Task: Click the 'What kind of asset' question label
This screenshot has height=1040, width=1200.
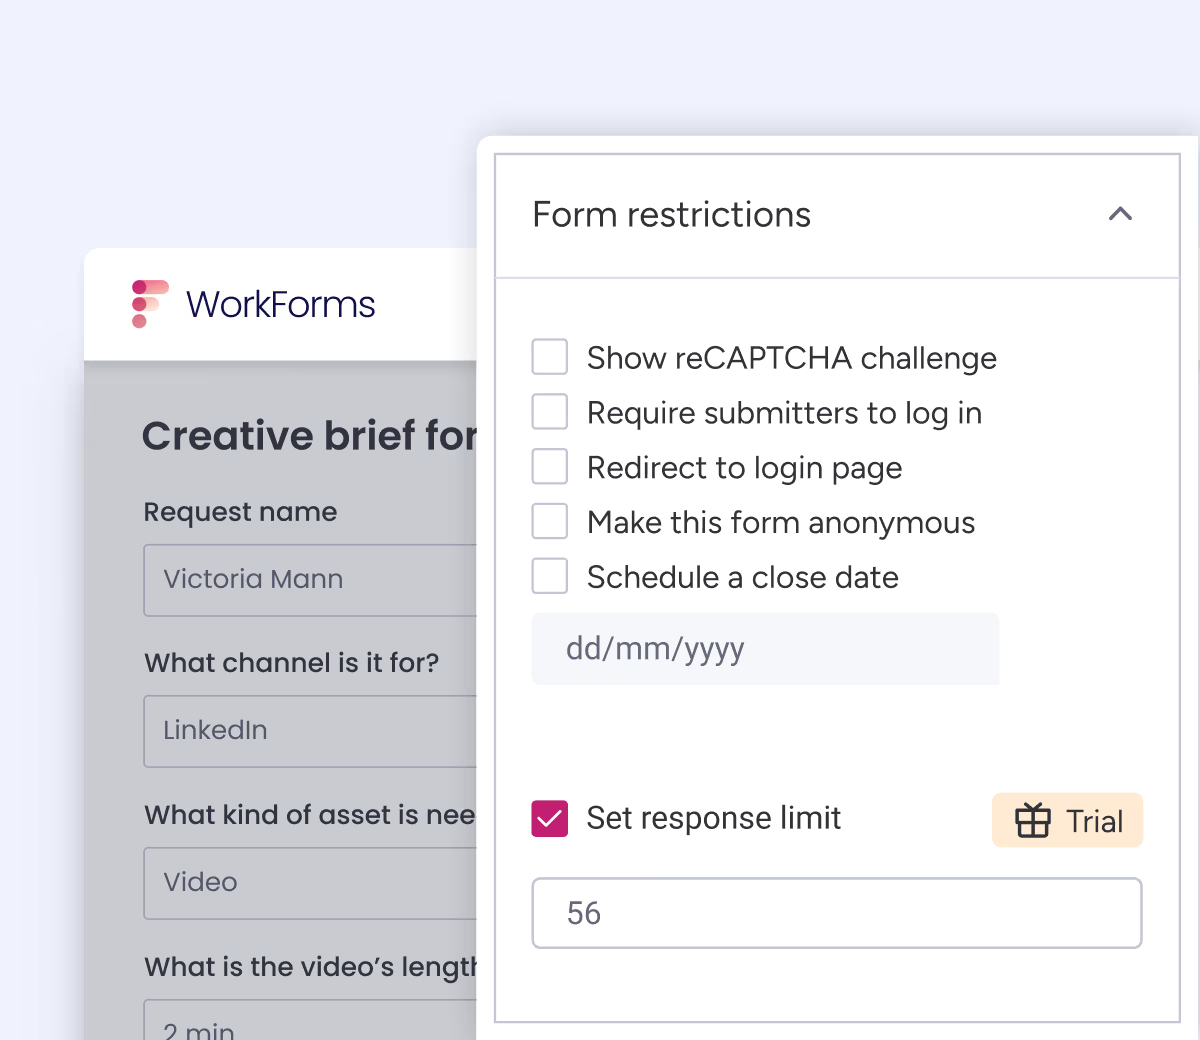Action: tap(310, 815)
